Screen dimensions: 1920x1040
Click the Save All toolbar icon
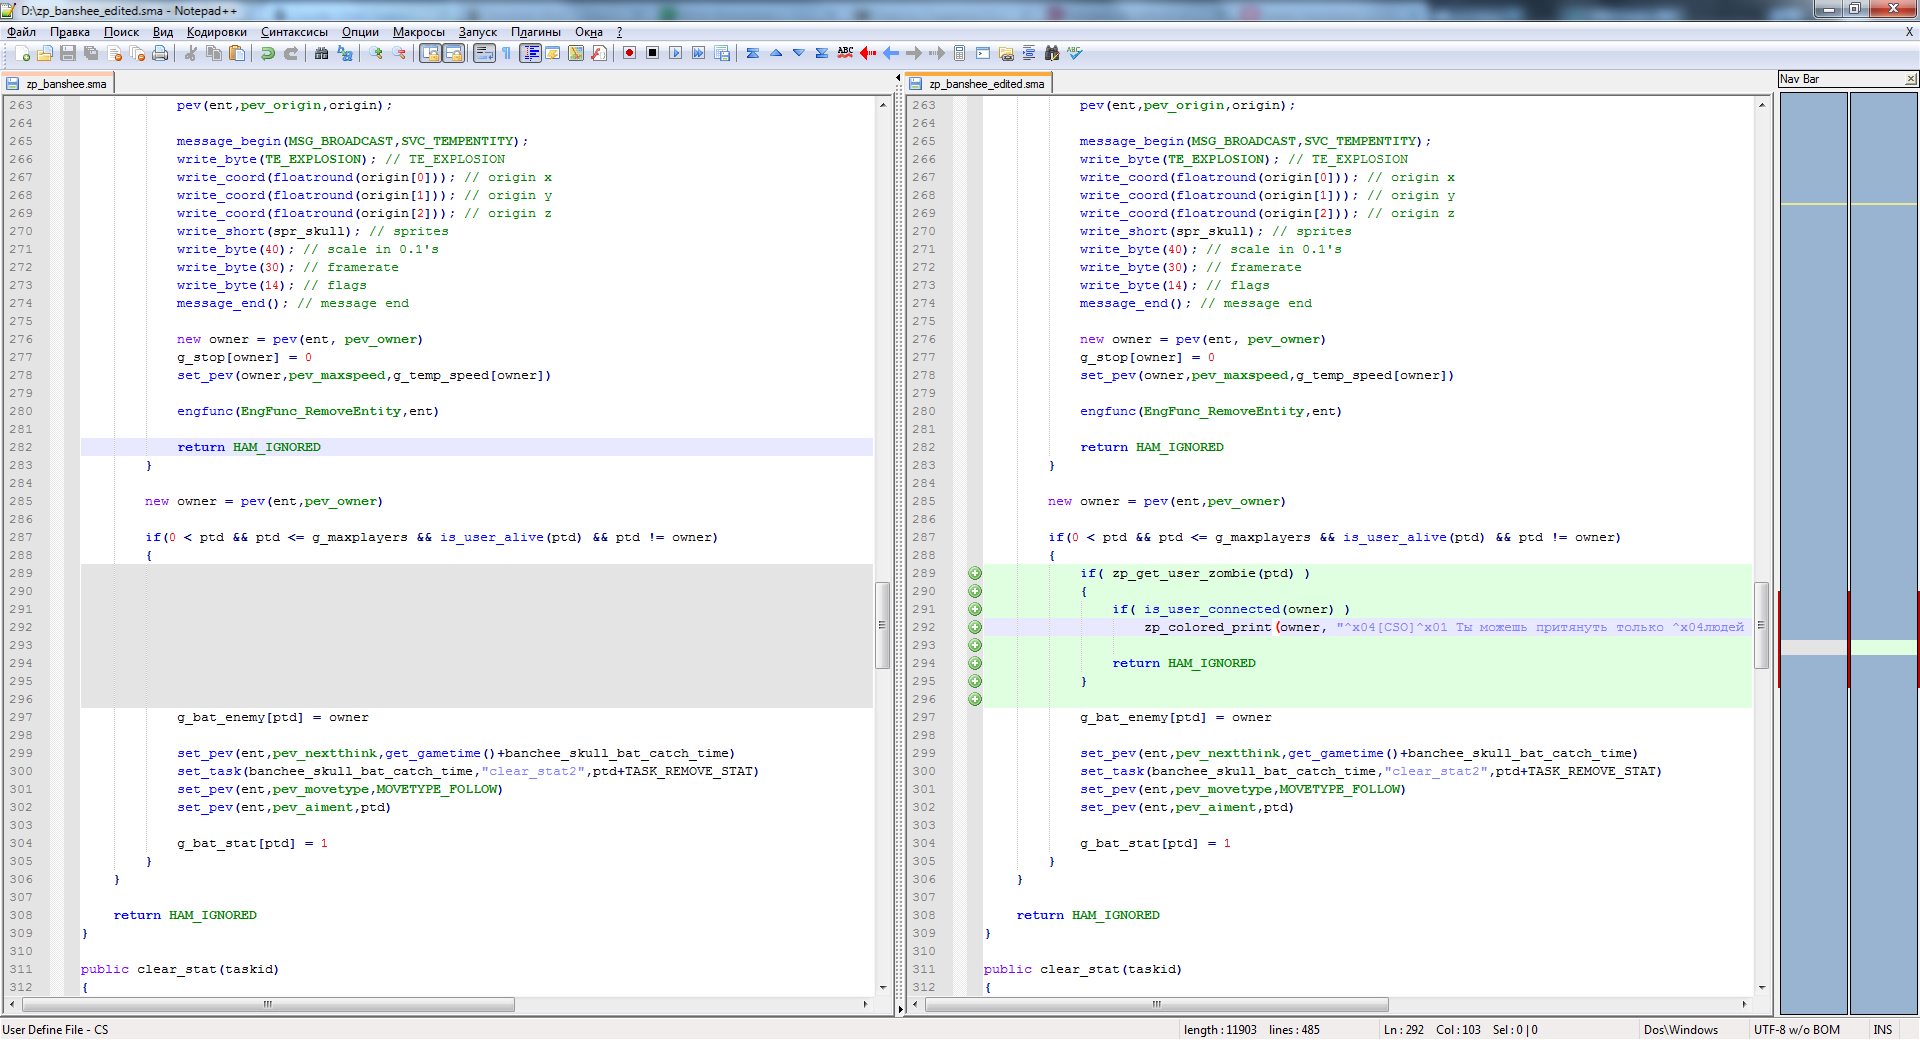pyautogui.click(x=90, y=53)
